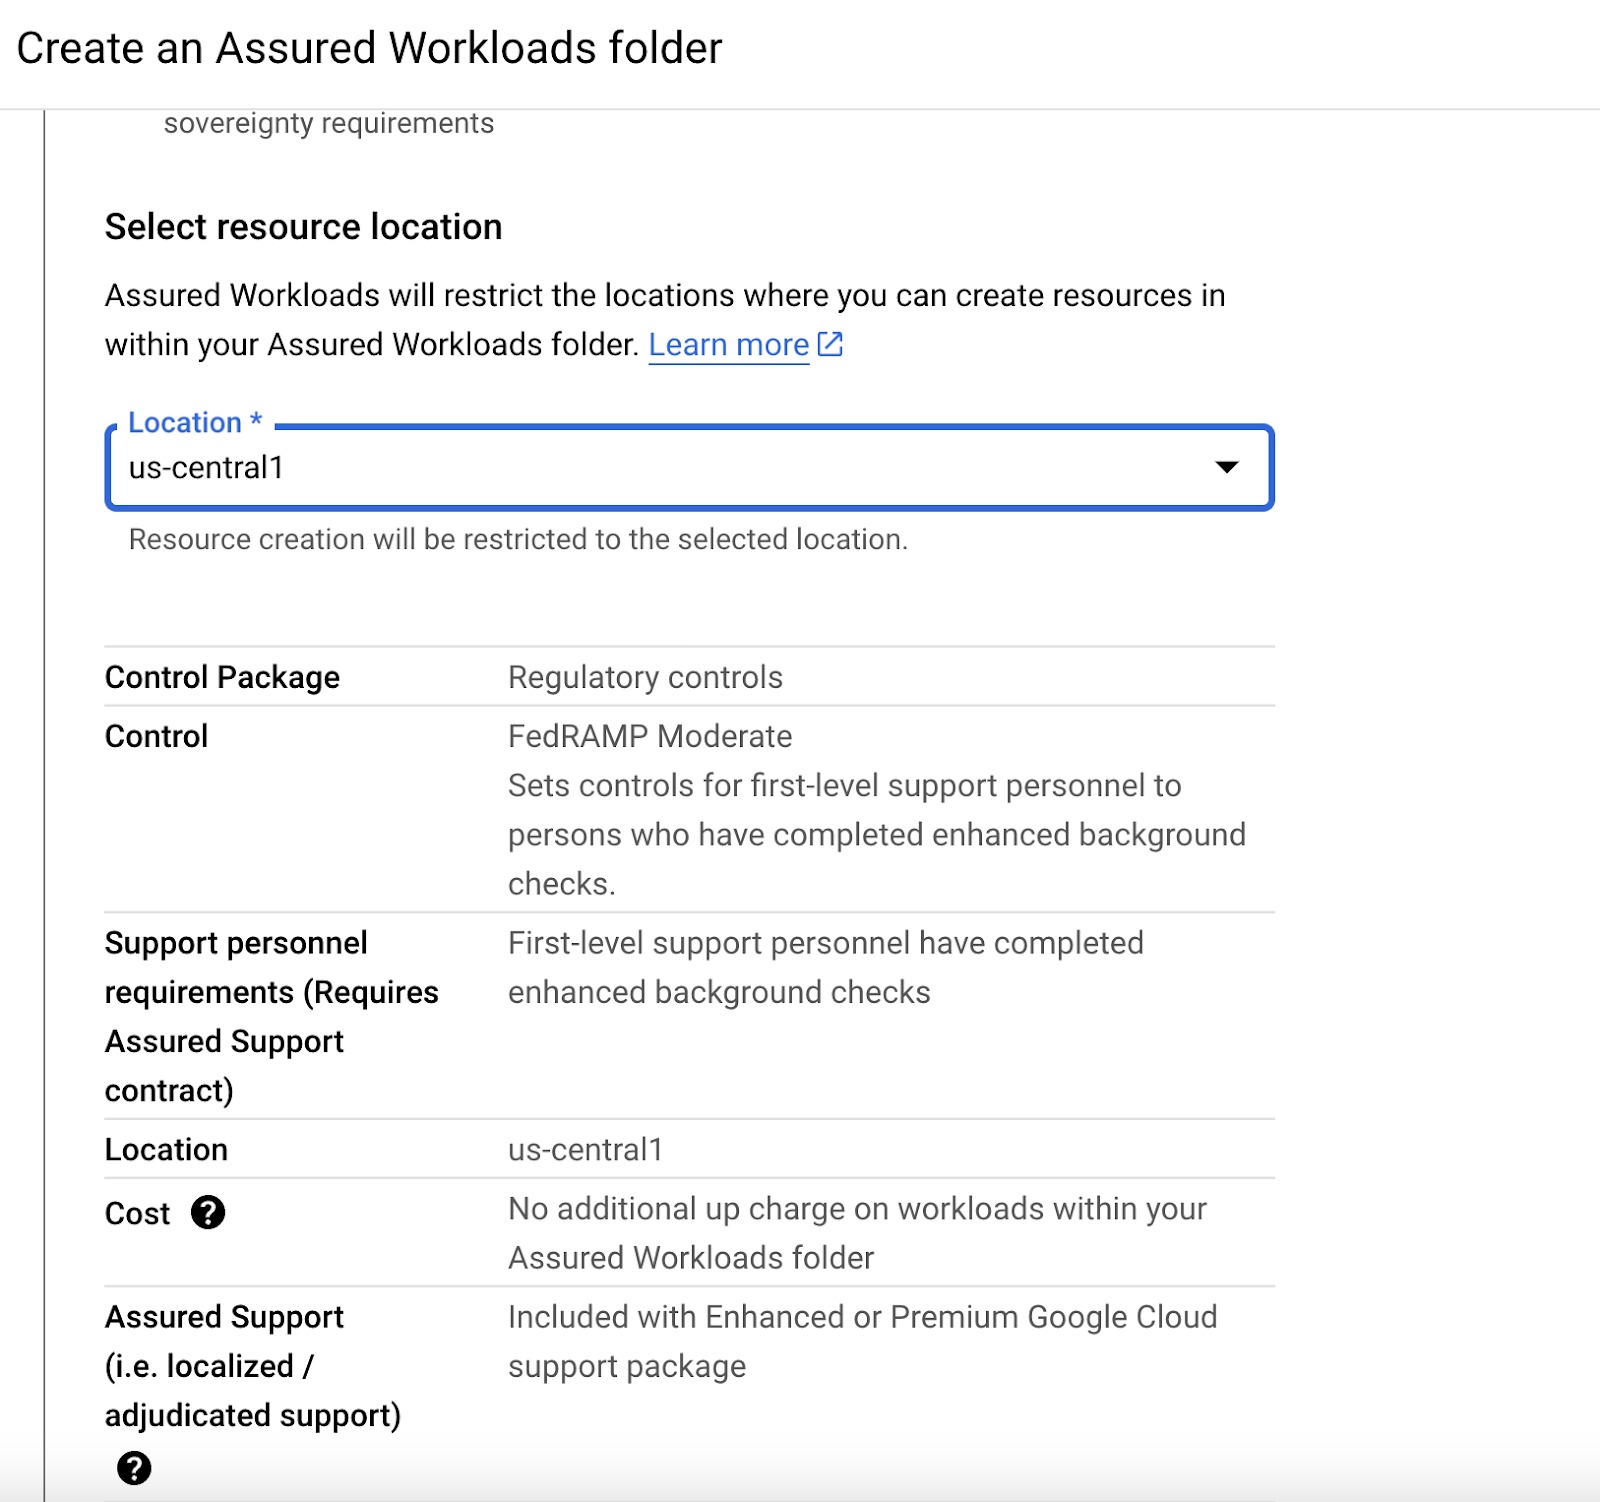Select the 'Create an Assured Workloads folder' heading
This screenshot has height=1502, width=1600.
[369, 48]
